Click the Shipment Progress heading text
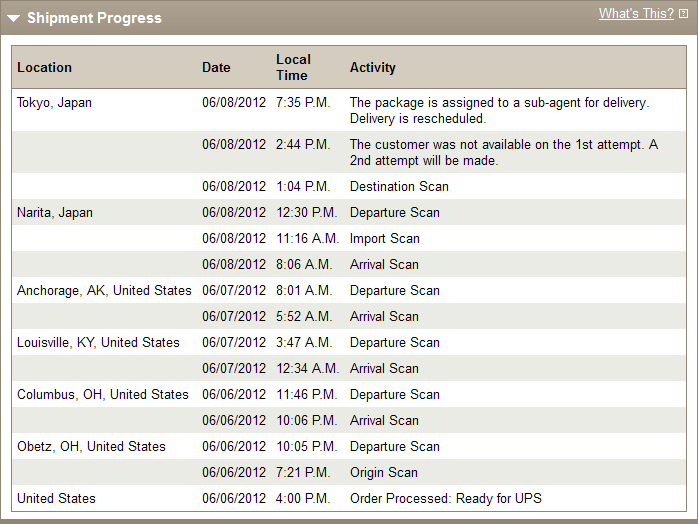This screenshot has height=524, width=698. click(x=94, y=18)
